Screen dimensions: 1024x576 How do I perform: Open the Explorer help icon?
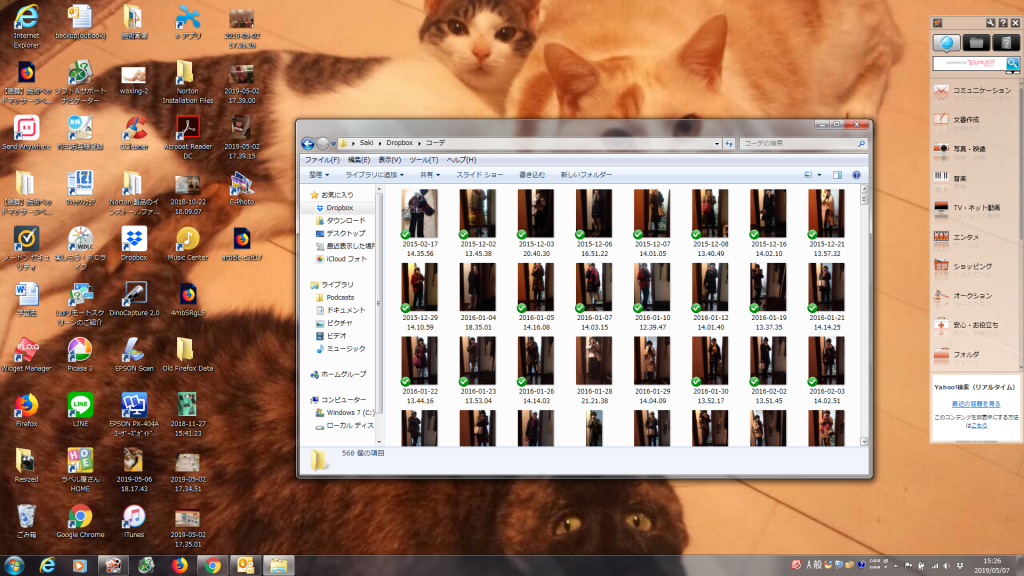(856, 175)
